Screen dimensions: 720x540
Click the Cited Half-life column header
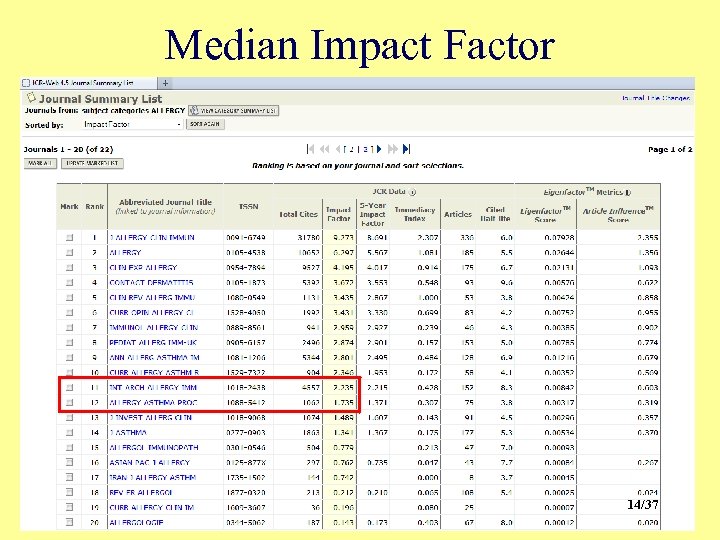495,214
